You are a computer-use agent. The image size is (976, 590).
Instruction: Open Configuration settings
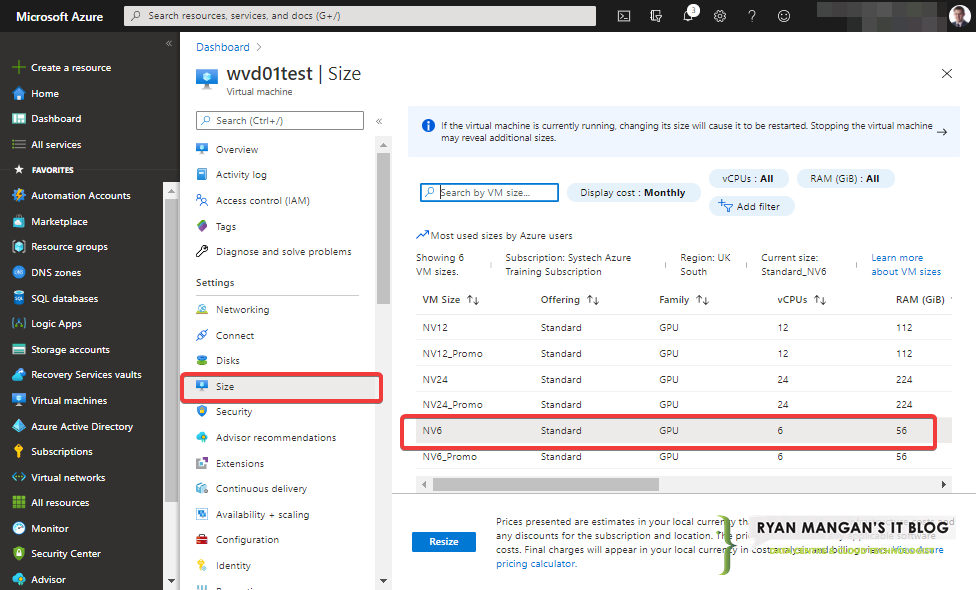(x=247, y=540)
